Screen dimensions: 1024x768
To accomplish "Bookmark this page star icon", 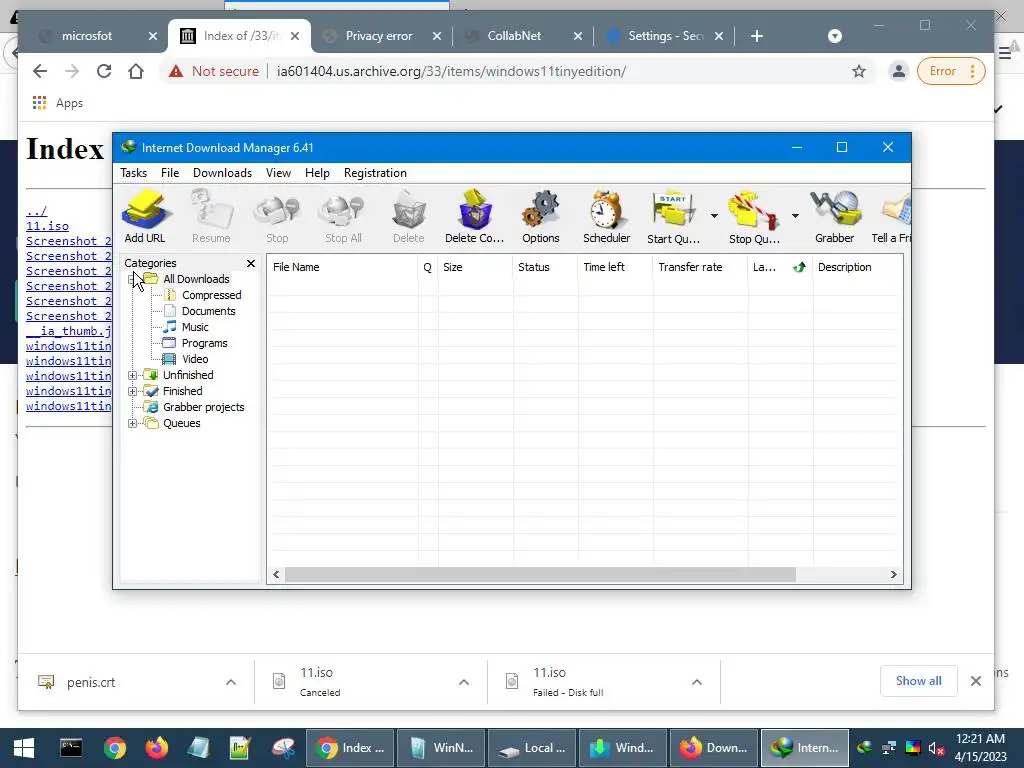I will 859,71.
